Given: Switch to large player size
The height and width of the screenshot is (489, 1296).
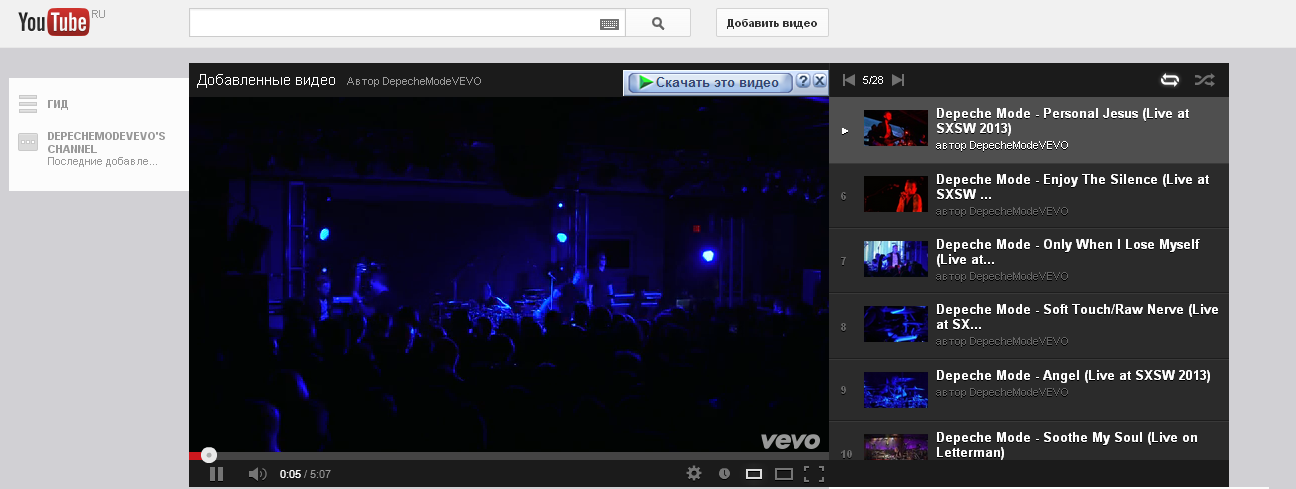Looking at the screenshot, I should coord(784,474).
